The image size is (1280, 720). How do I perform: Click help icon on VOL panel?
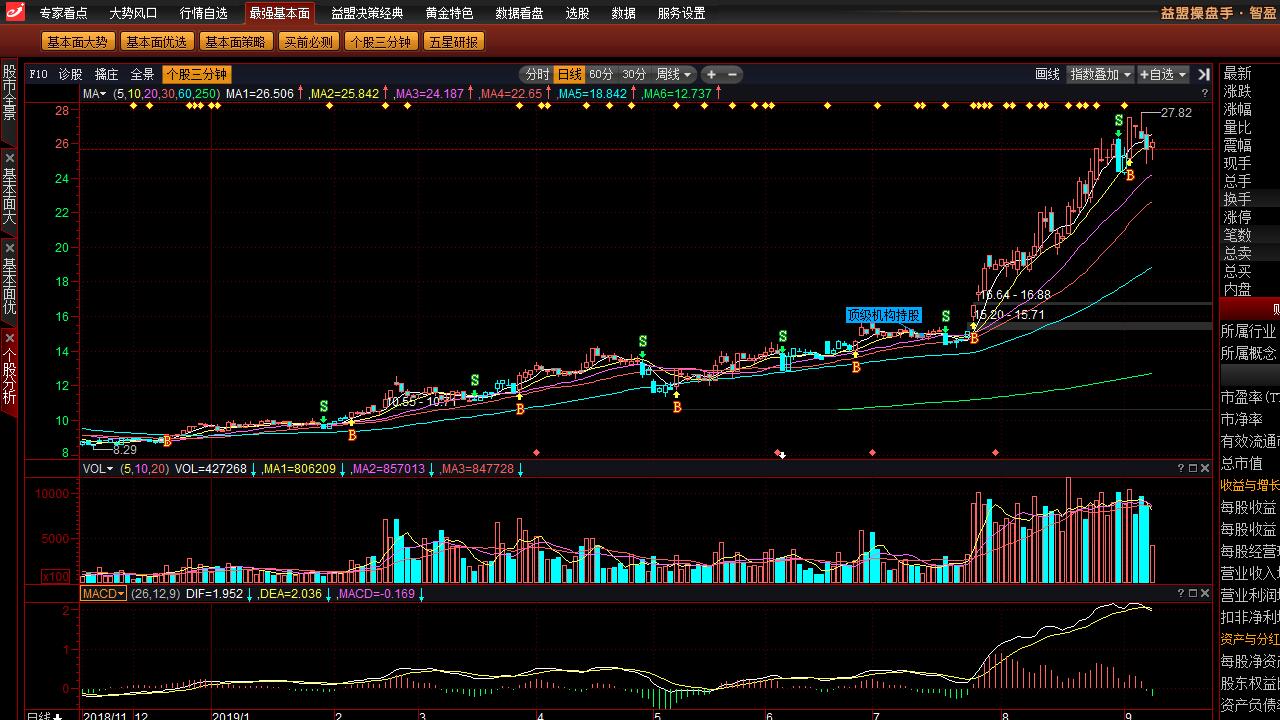click(1181, 468)
